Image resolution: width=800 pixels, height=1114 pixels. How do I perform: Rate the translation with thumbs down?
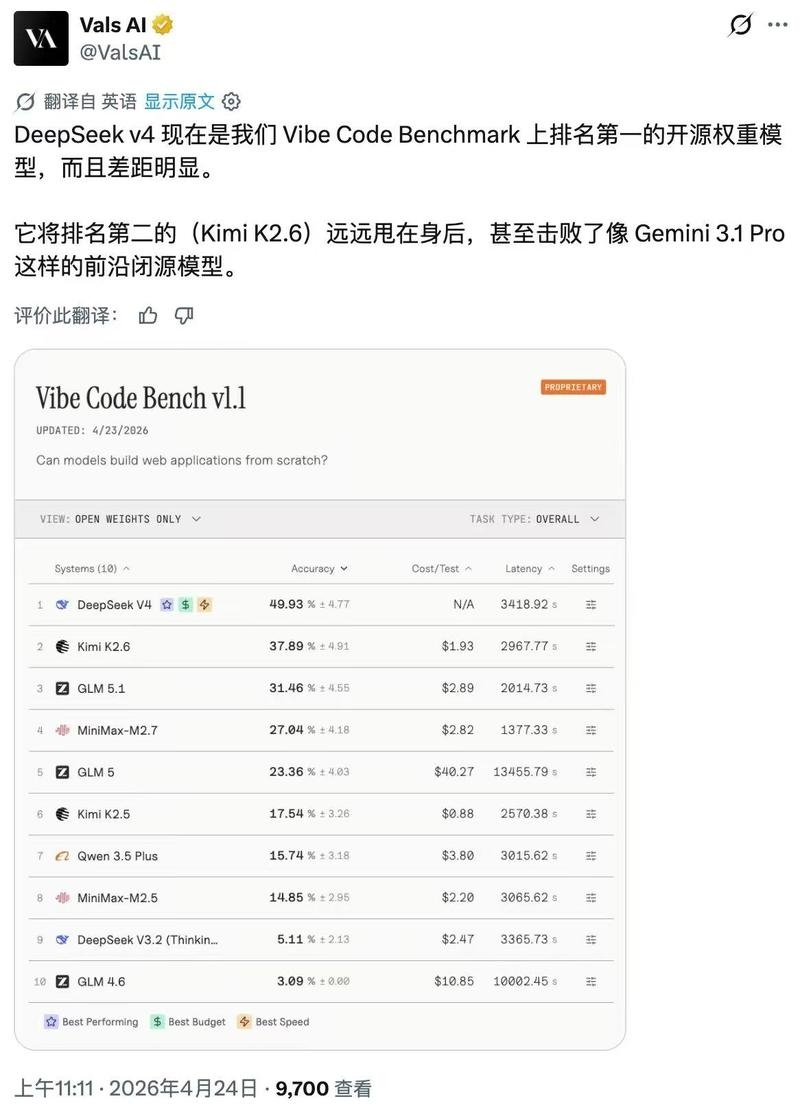(184, 315)
